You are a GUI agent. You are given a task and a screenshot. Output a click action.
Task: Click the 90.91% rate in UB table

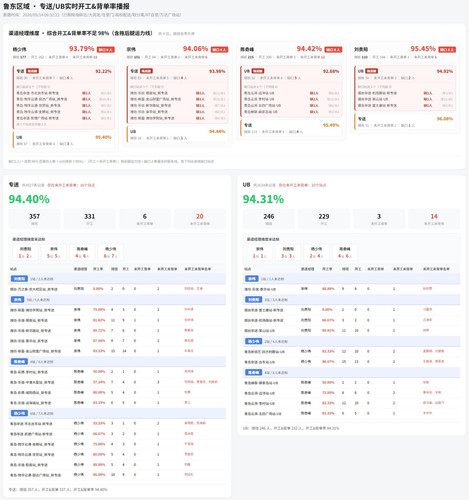328,330
